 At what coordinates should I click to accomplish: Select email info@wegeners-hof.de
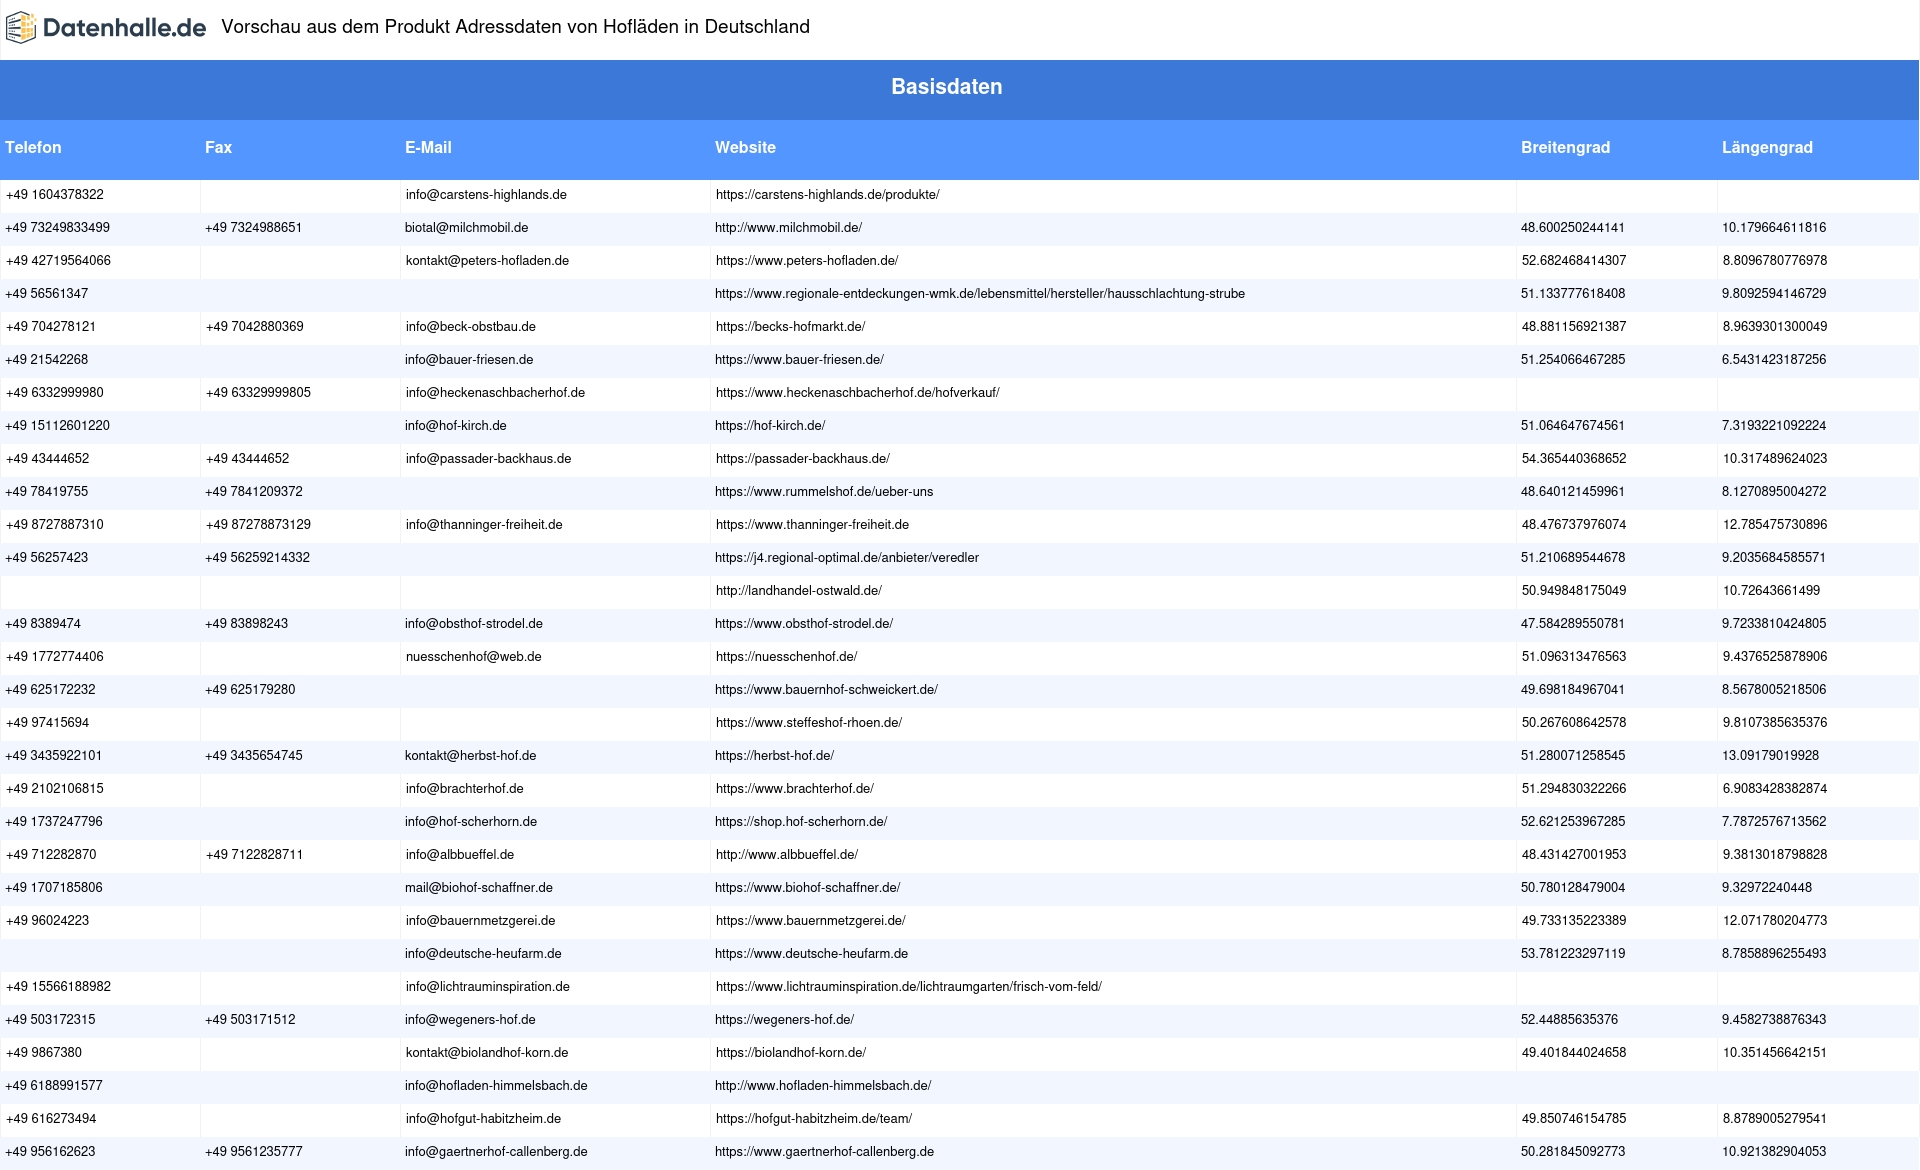point(470,1020)
